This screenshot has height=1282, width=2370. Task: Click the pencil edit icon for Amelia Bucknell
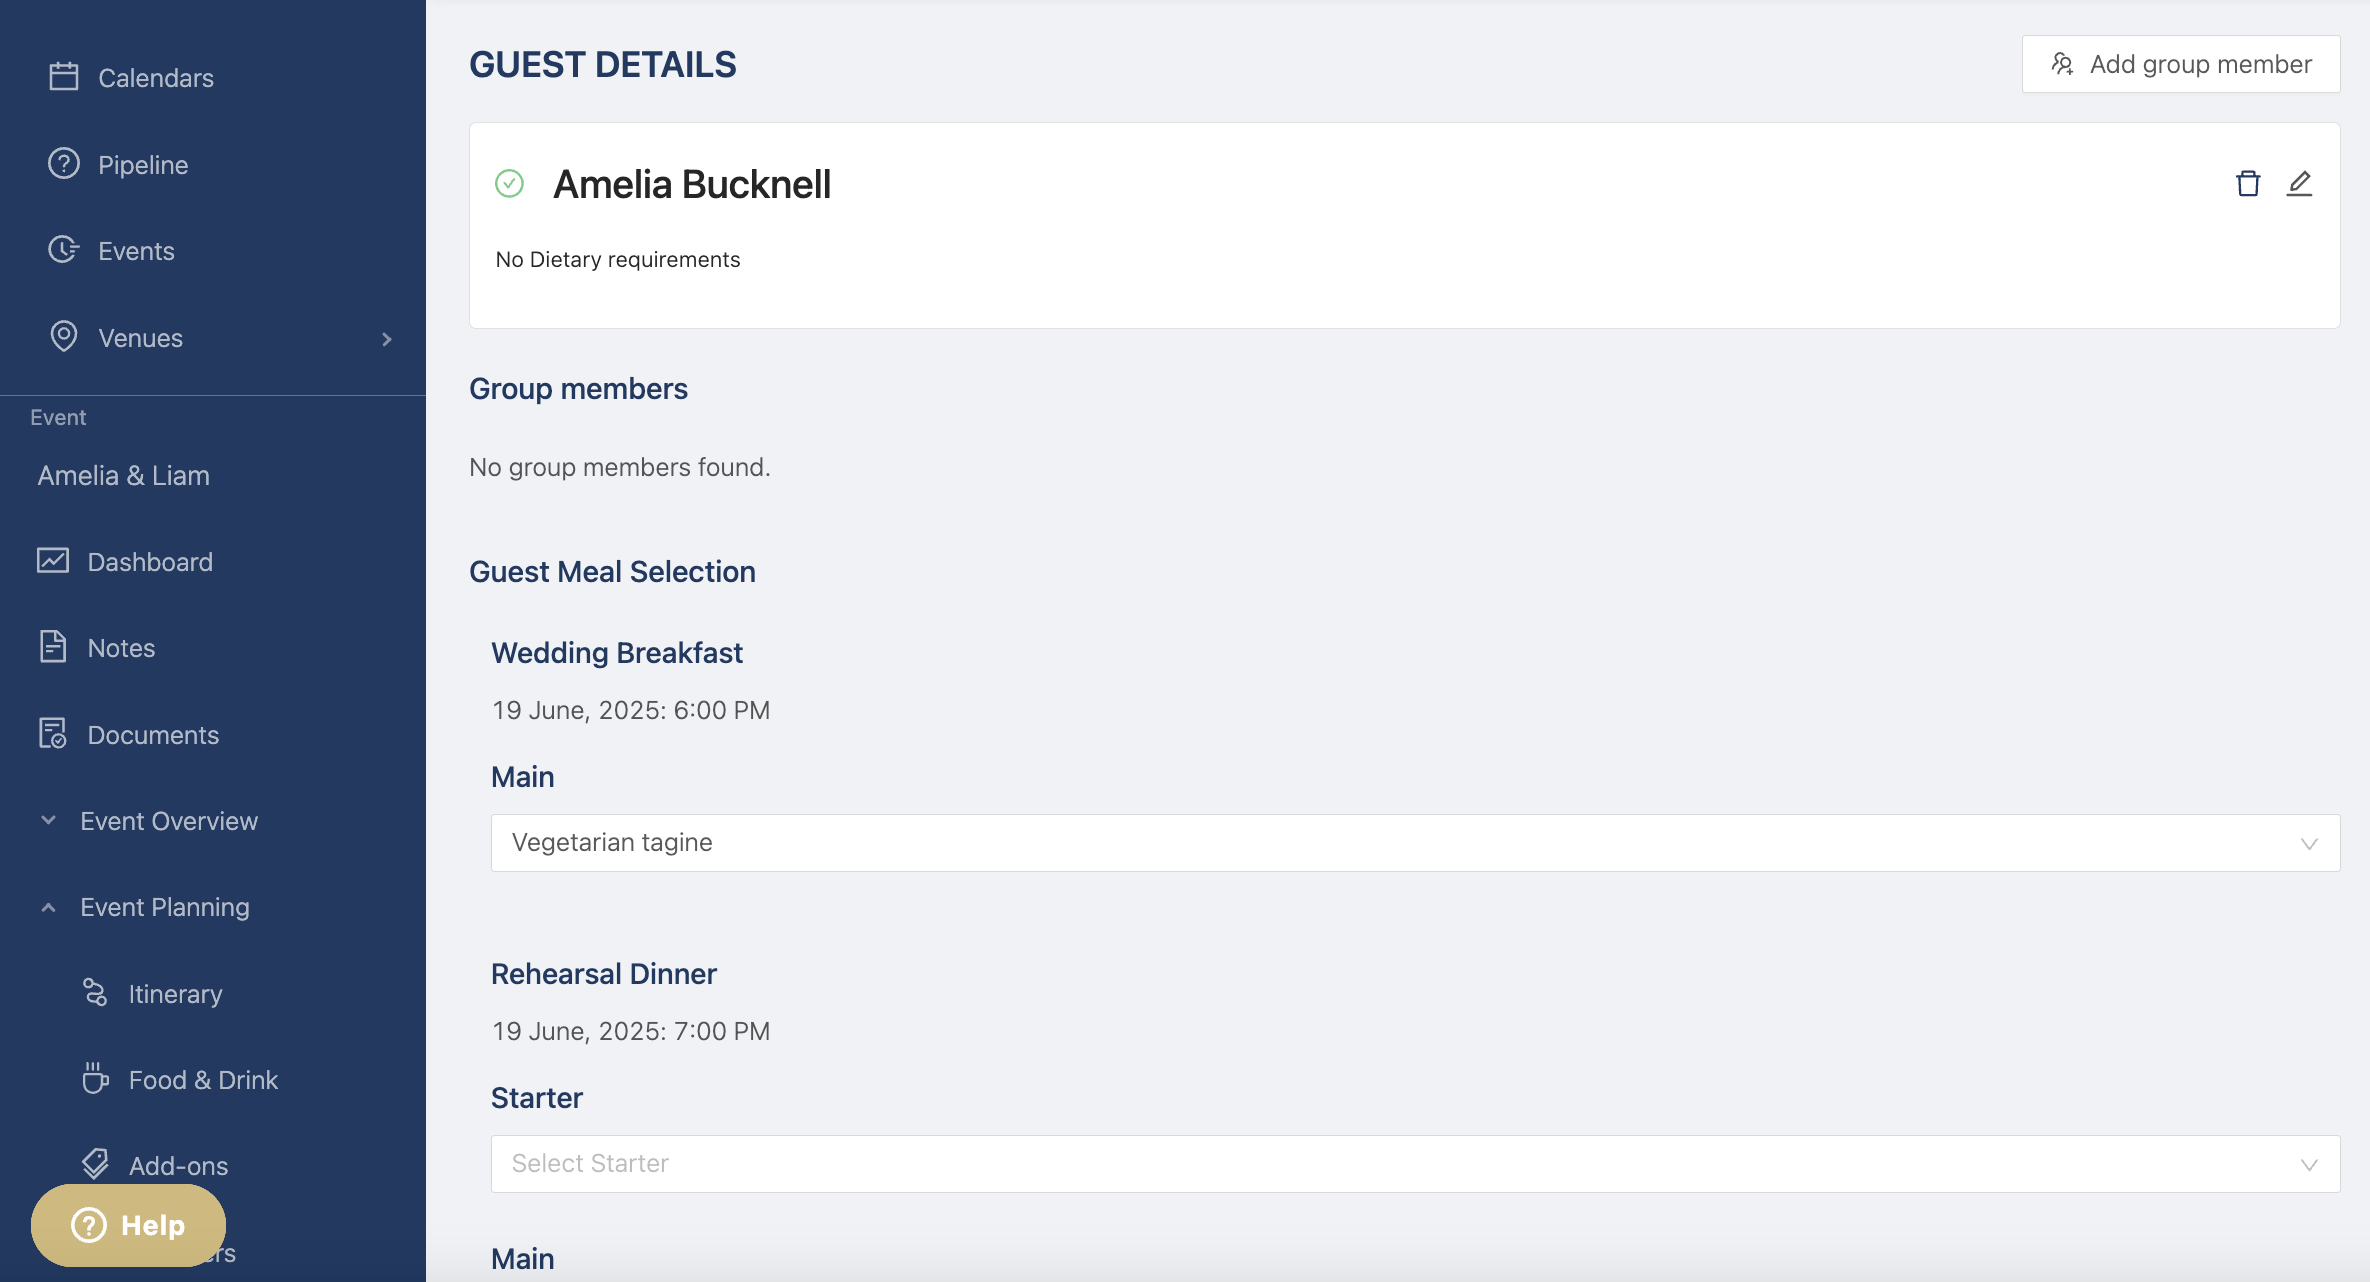[2299, 184]
